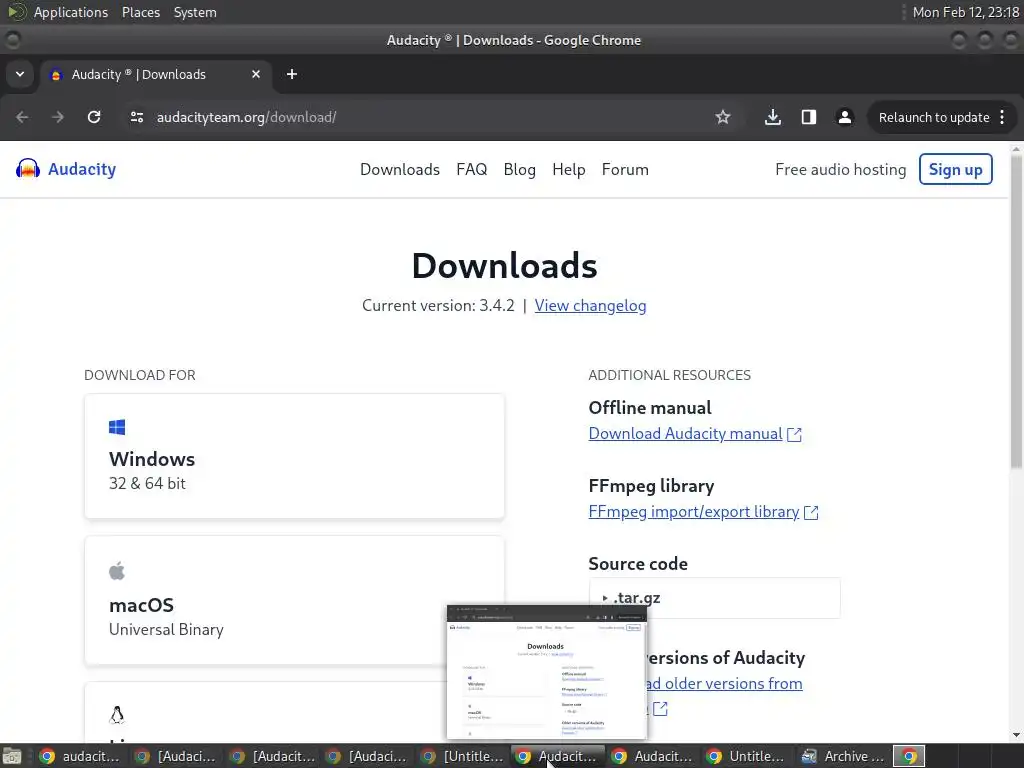Click the page vertical scrollbar thumb
The width and height of the screenshot is (1024, 768).
(1016, 311)
